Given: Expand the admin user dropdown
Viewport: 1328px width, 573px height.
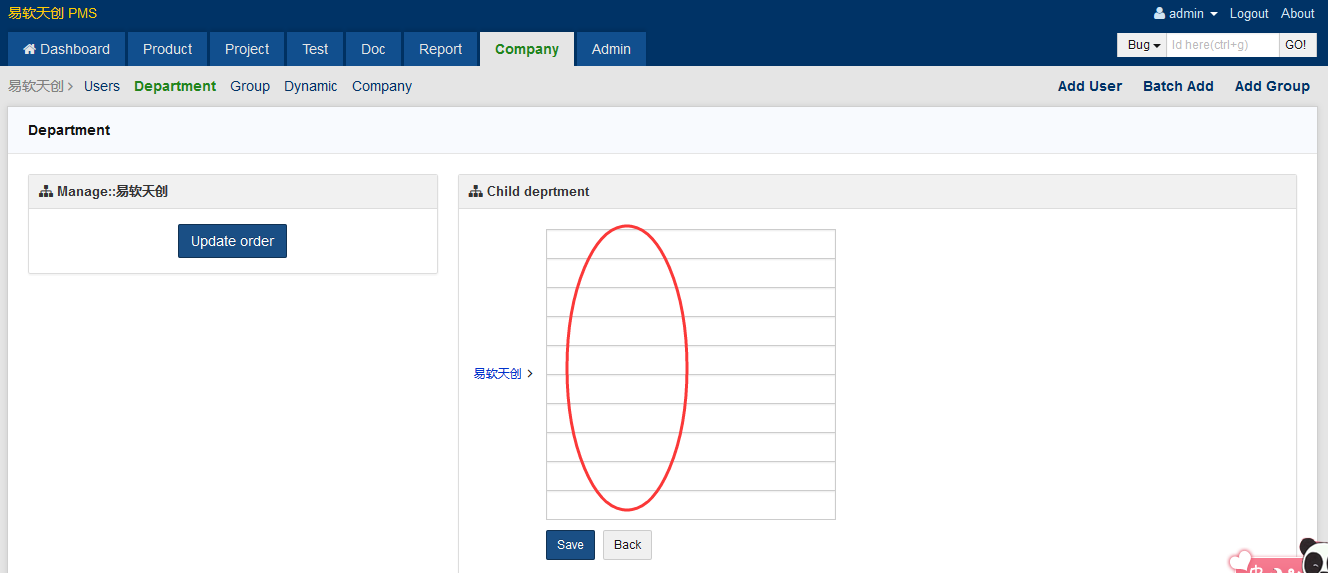Looking at the screenshot, I should [1186, 14].
